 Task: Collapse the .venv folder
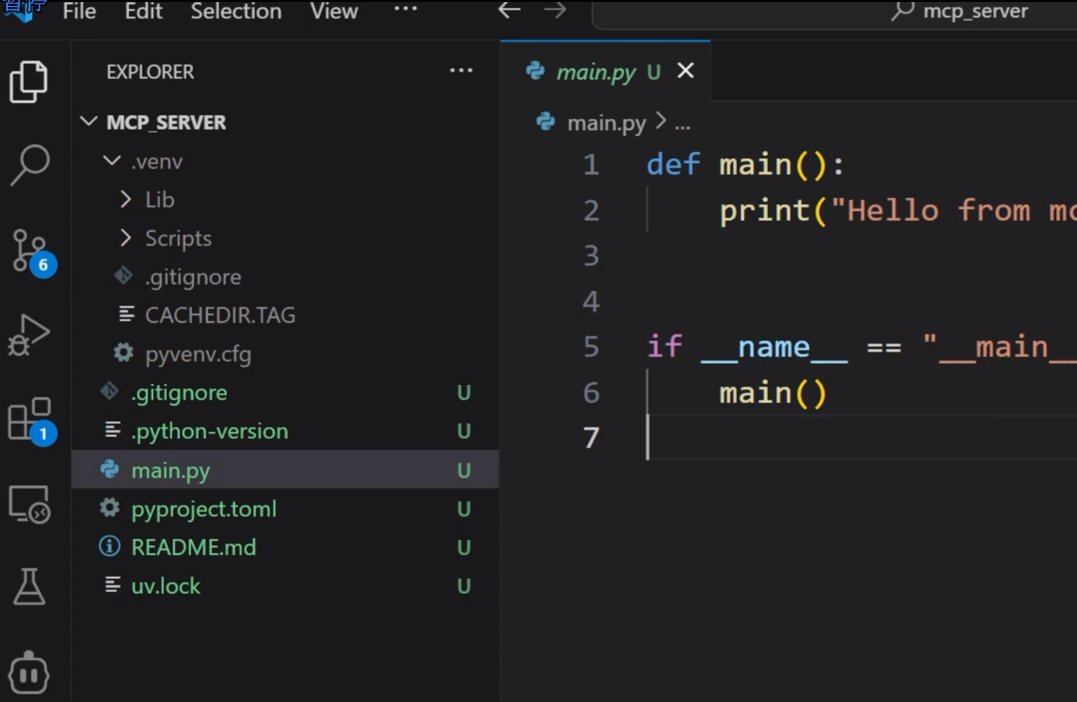(x=285, y=161)
